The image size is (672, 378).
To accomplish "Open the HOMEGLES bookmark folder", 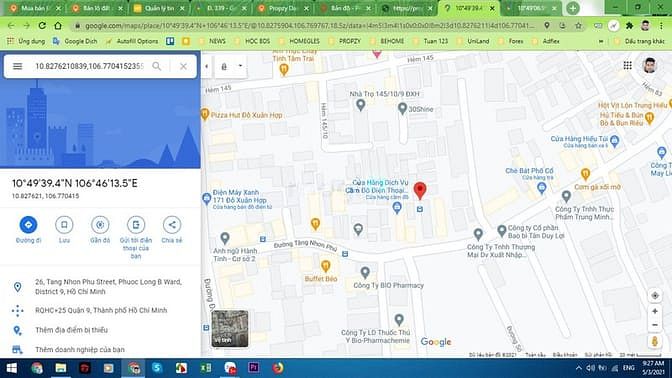I will coord(299,41).
